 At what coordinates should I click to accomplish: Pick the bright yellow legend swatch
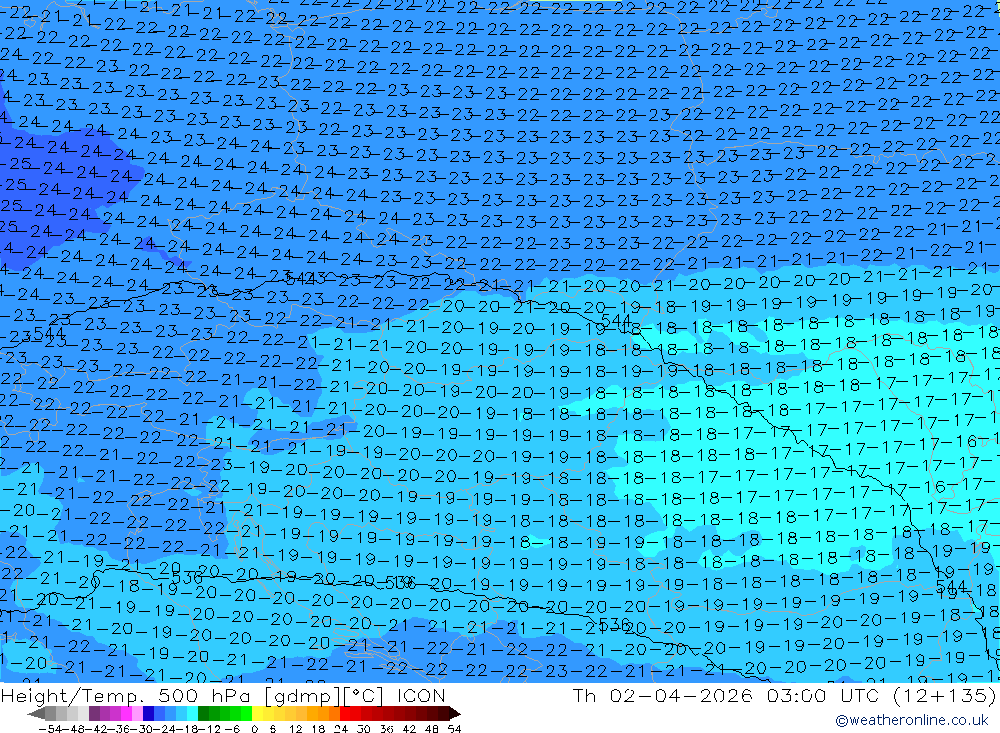[x=258, y=714]
